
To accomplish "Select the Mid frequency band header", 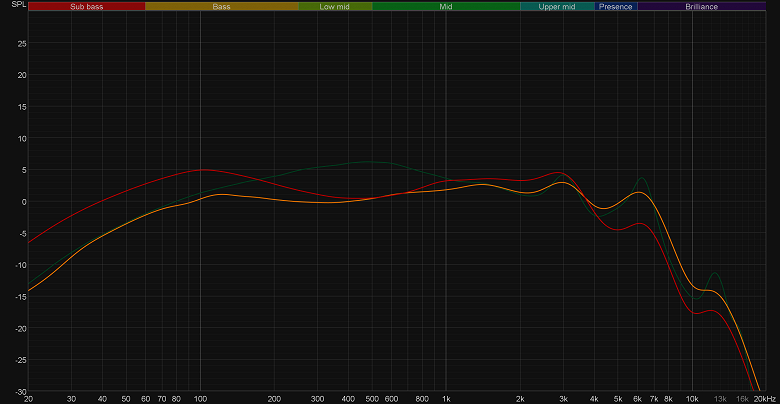I will pos(446,6).
